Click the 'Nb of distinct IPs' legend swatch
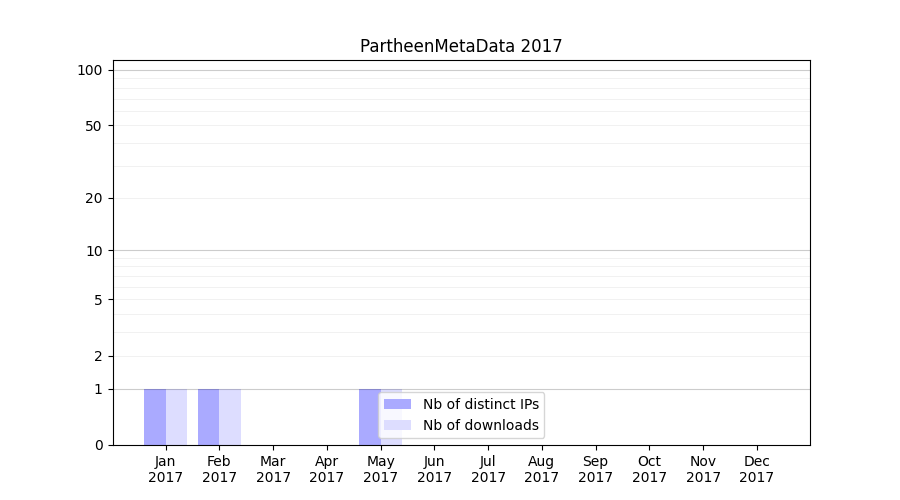Screen dimensions: 900x500 pos(397,404)
